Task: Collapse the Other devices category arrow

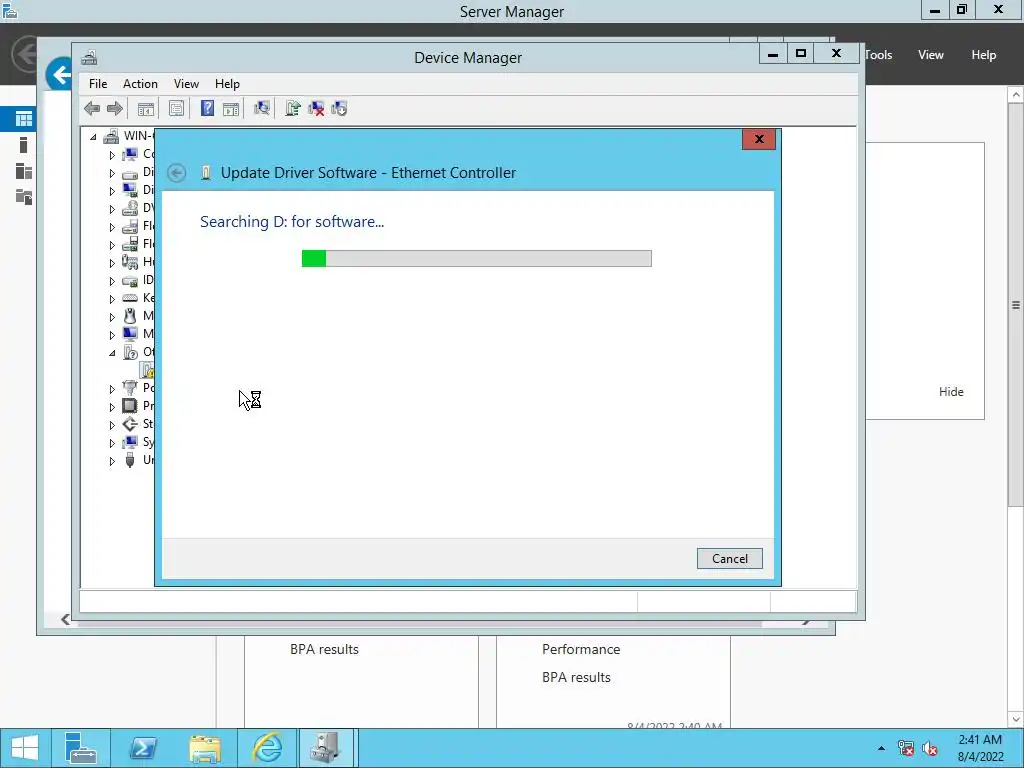Action: tap(112, 353)
